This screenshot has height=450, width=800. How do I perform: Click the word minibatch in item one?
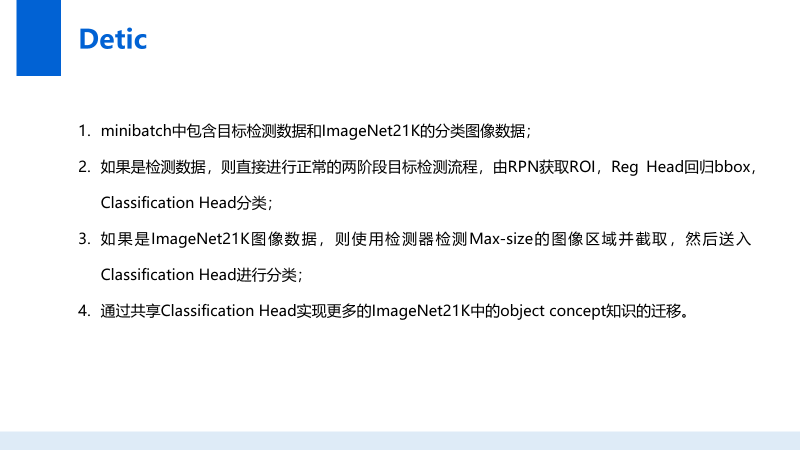click(136, 131)
